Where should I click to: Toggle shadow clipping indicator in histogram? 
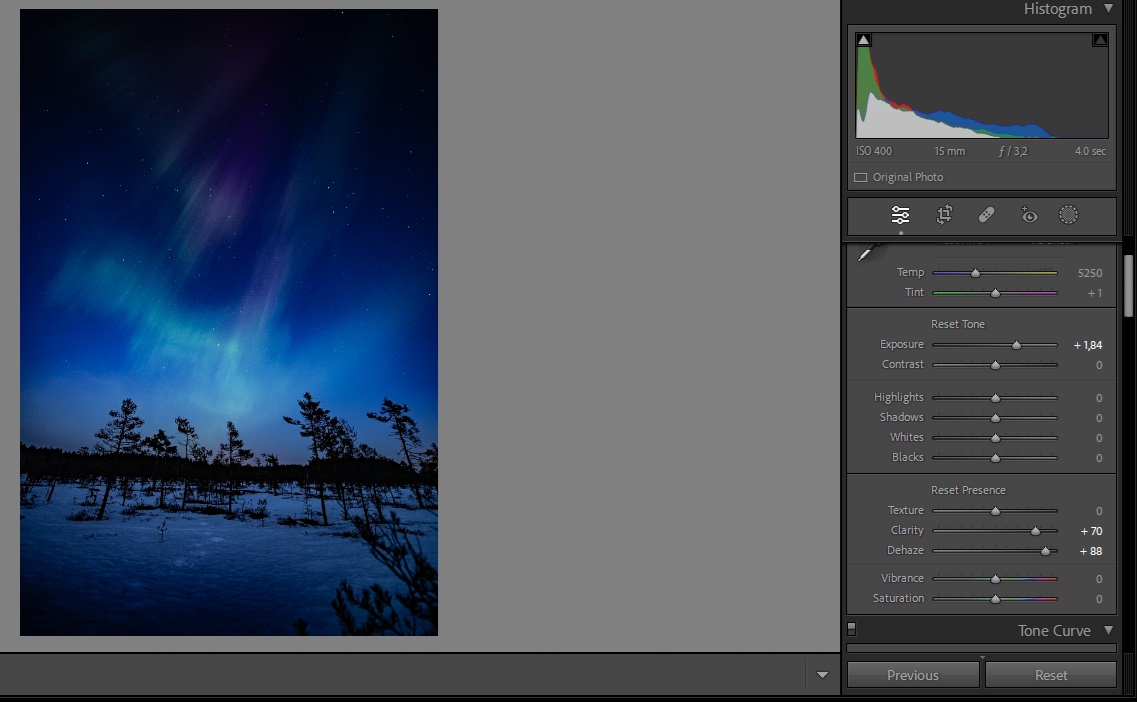pos(864,40)
